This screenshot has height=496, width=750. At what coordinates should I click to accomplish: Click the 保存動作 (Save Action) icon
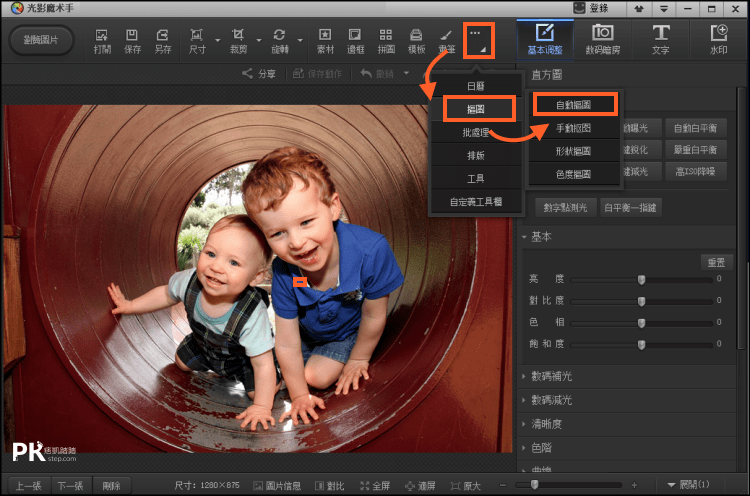tap(298, 74)
